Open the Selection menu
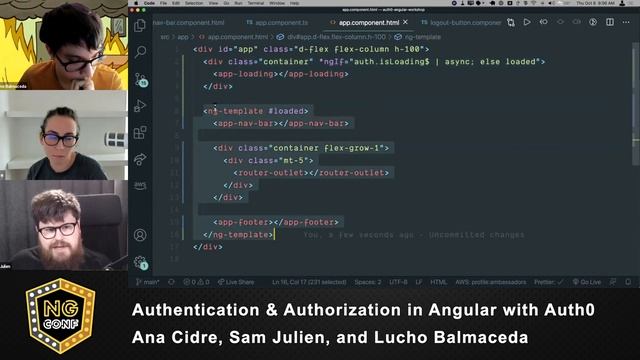Image resolution: width=640 pixels, height=360 pixels. 194,3
